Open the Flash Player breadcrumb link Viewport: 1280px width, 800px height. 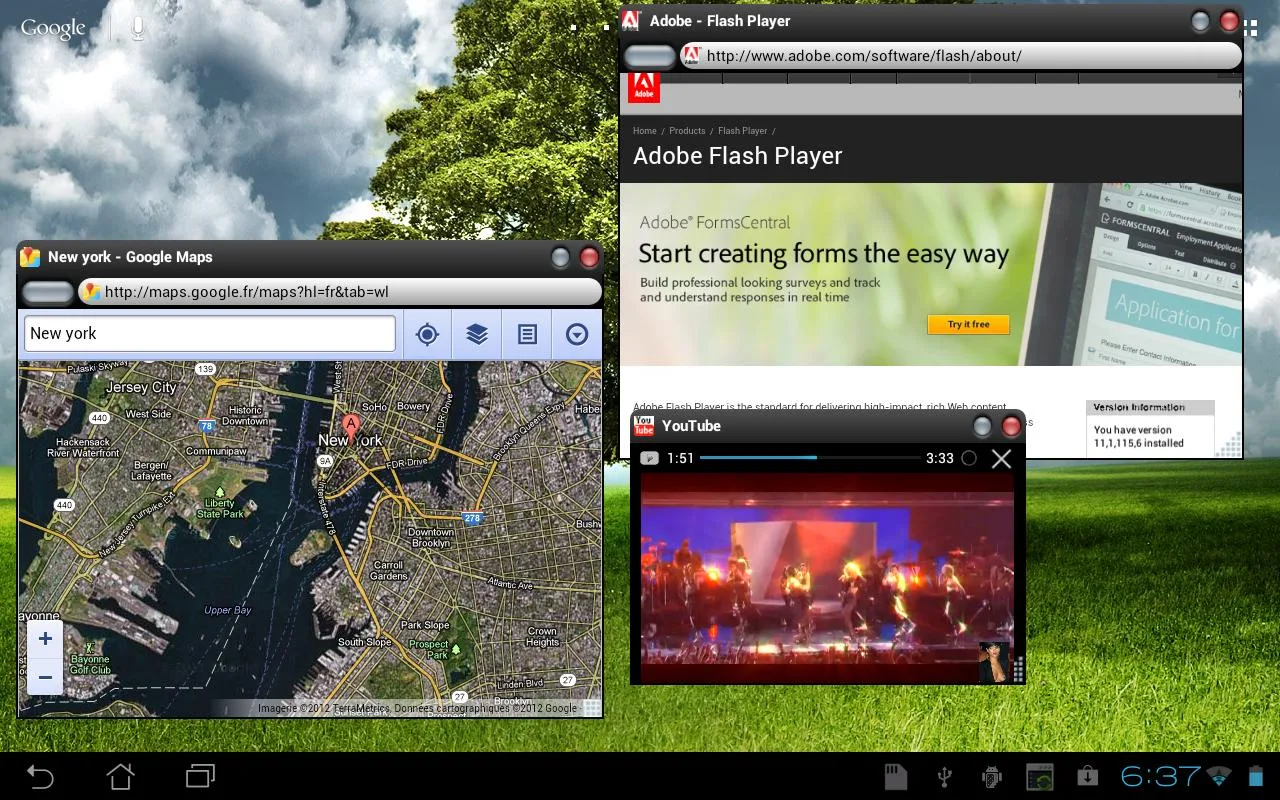tap(742, 131)
